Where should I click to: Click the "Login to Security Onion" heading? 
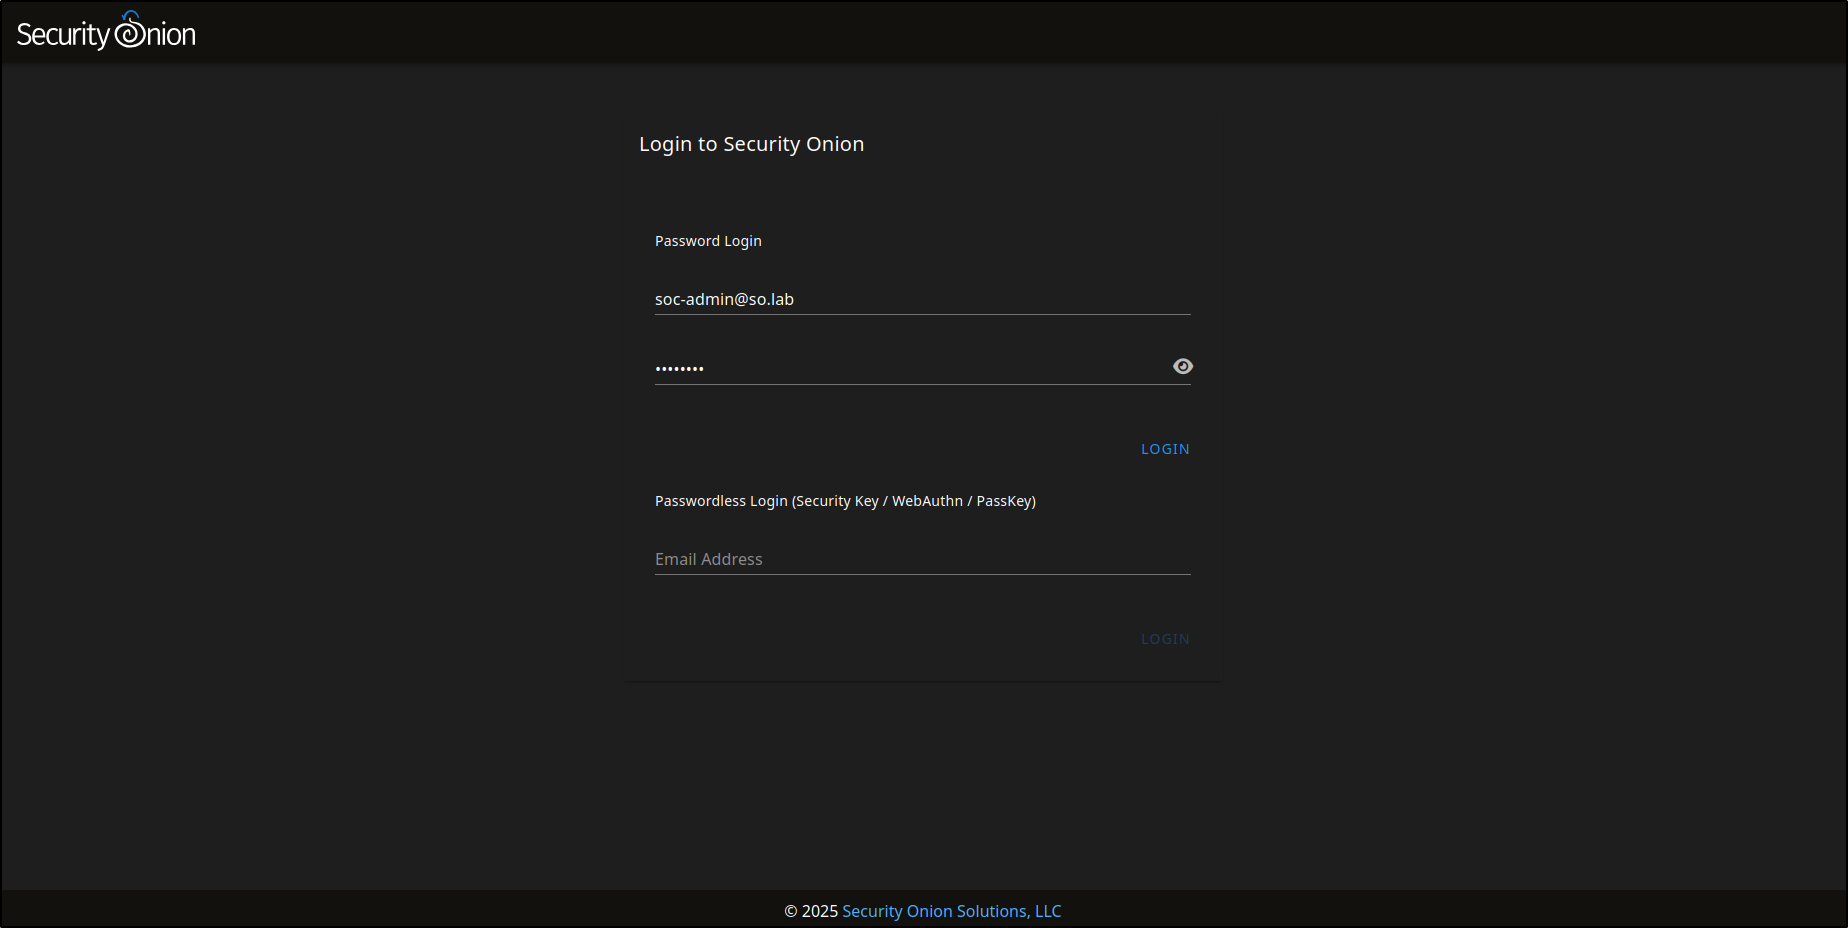point(751,144)
